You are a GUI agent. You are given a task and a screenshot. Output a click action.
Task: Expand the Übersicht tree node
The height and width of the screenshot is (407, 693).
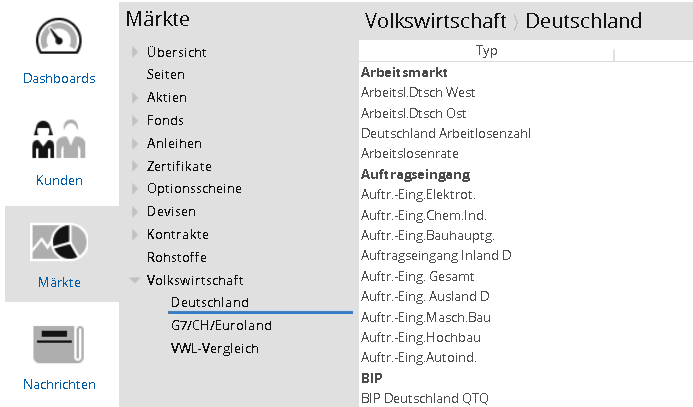point(135,52)
